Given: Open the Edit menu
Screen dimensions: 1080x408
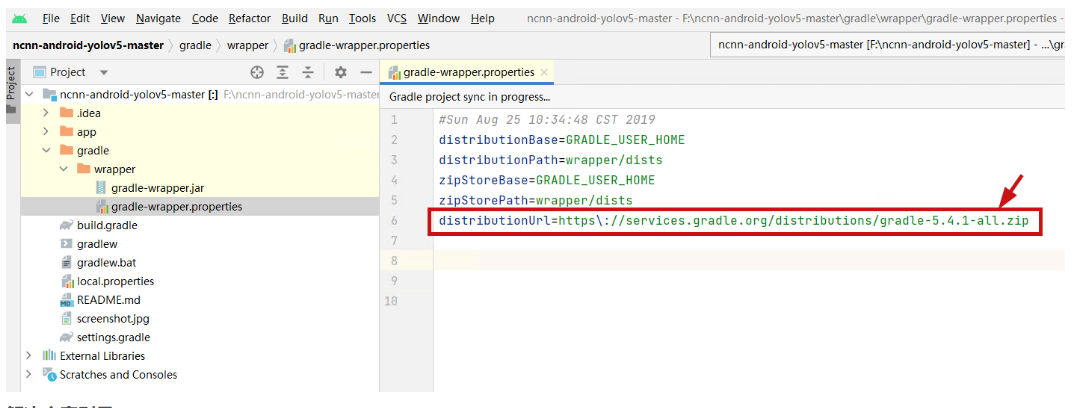Looking at the screenshot, I should pos(80,19).
